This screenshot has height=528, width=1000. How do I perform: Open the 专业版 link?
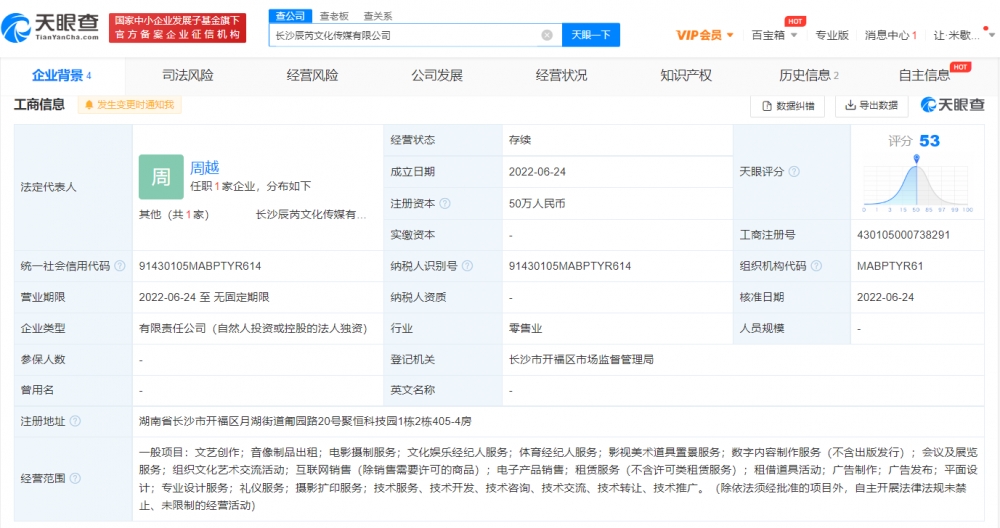(x=832, y=35)
